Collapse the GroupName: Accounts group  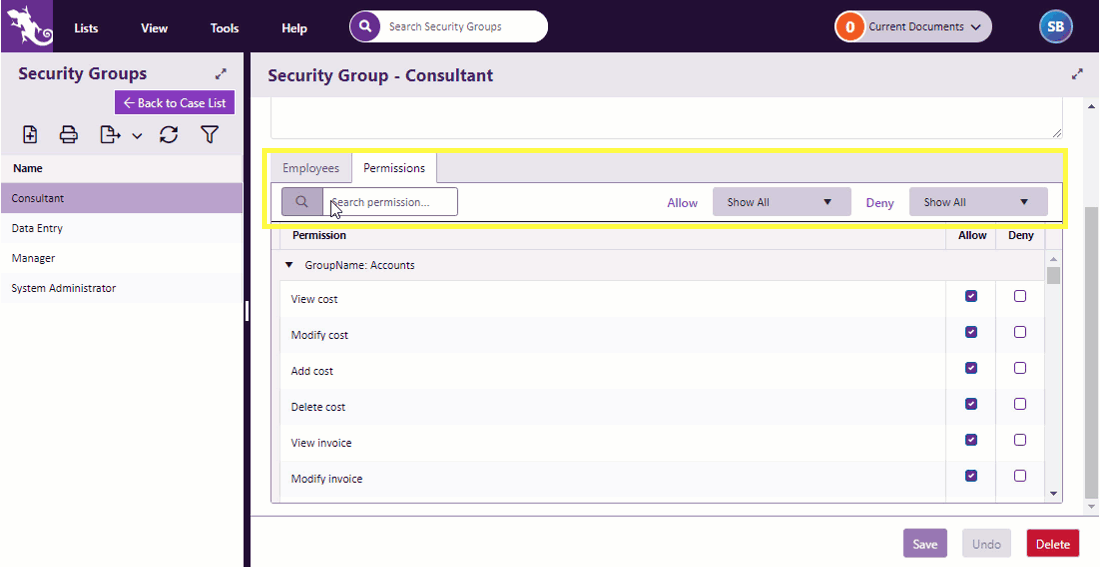tap(290, 266)
